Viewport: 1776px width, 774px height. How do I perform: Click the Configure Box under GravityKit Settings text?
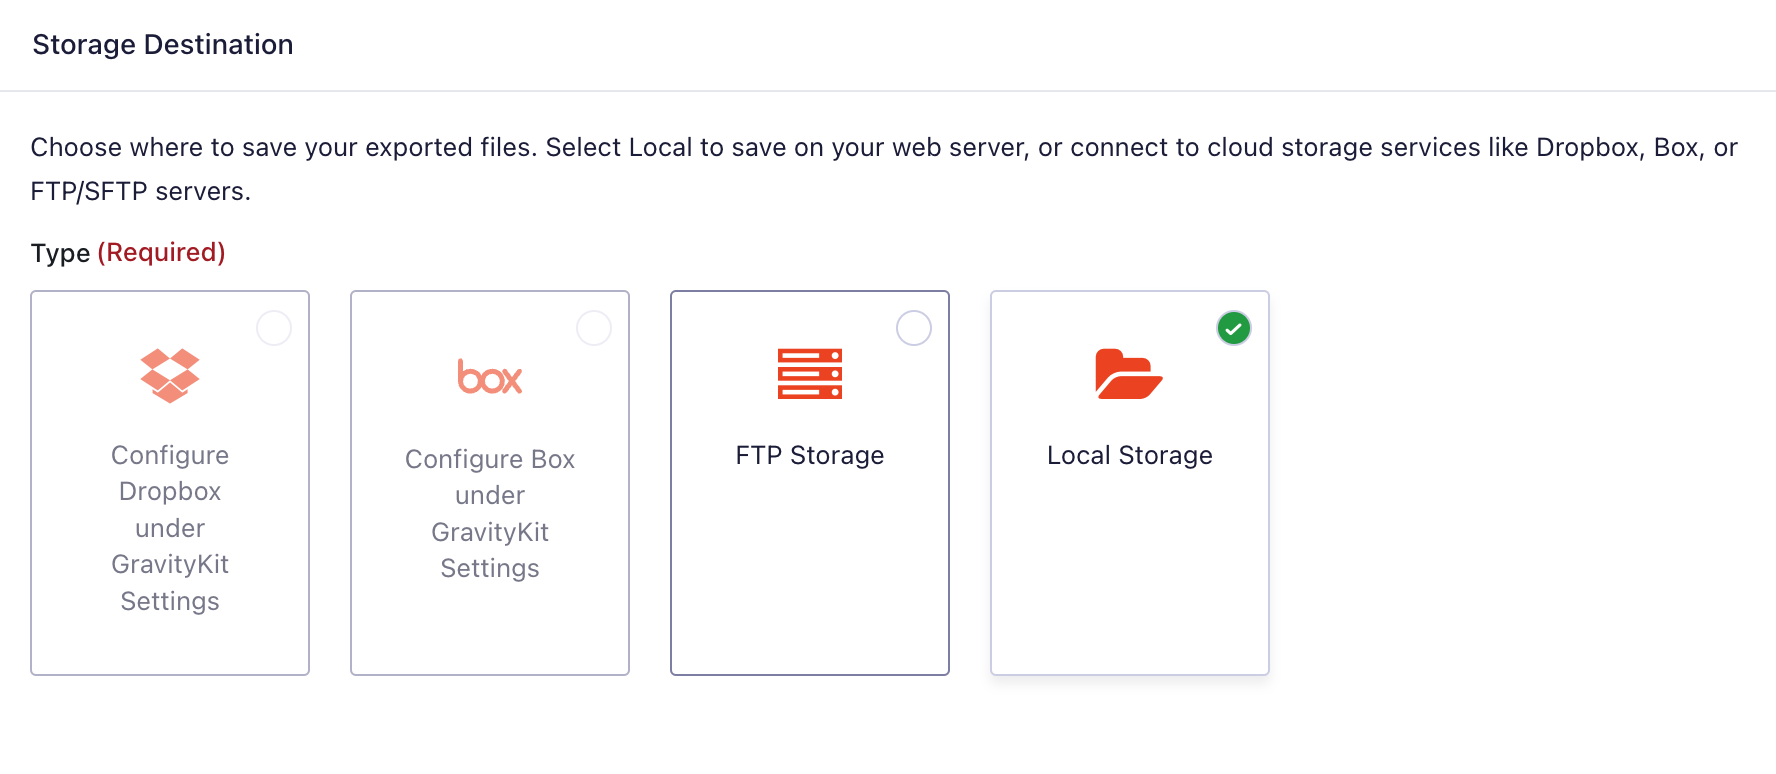point(490,513)
